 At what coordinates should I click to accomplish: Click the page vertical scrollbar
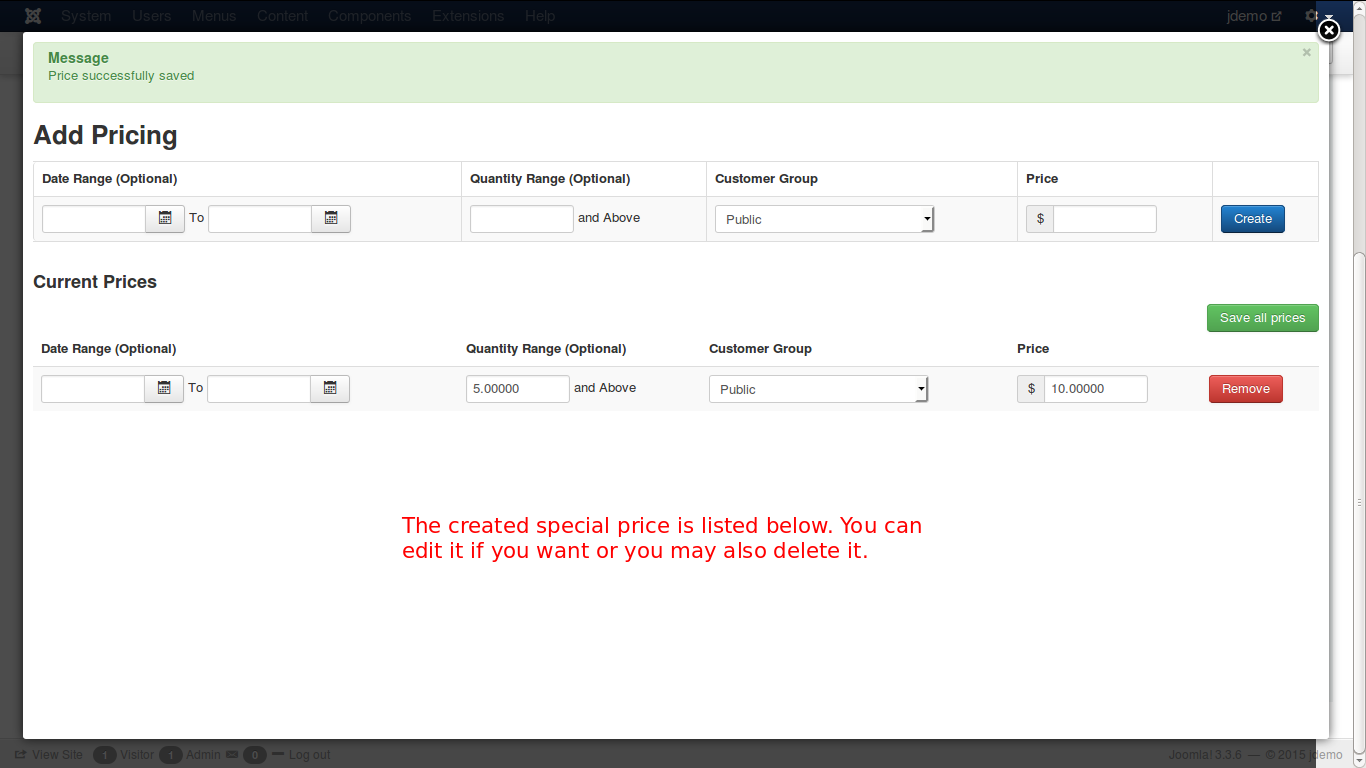click(x=1358, y=500)
